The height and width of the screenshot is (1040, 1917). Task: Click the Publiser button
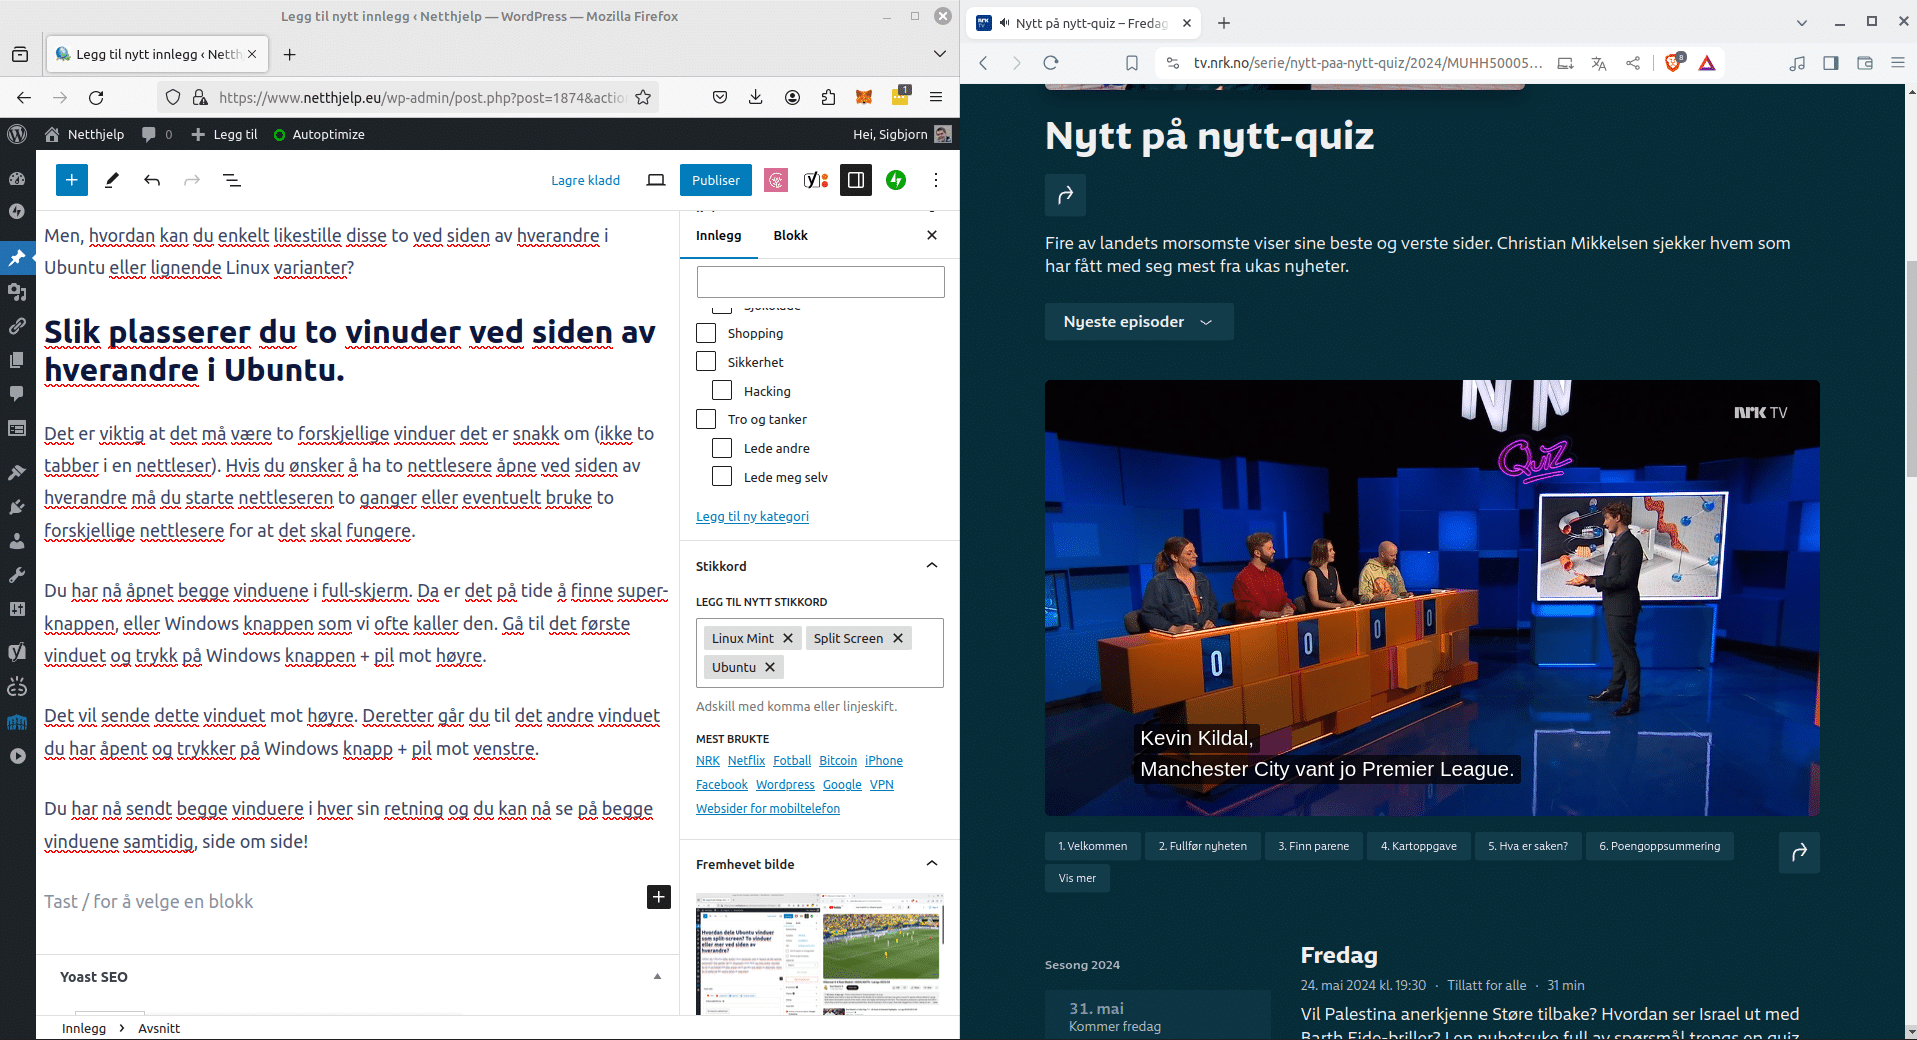(716, 180)
